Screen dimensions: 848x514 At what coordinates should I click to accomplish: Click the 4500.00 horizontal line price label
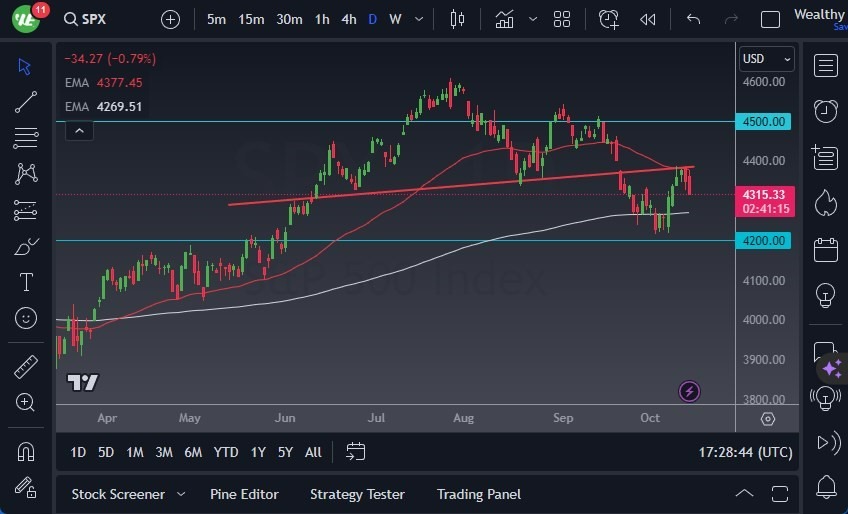[x=763, y=122]
